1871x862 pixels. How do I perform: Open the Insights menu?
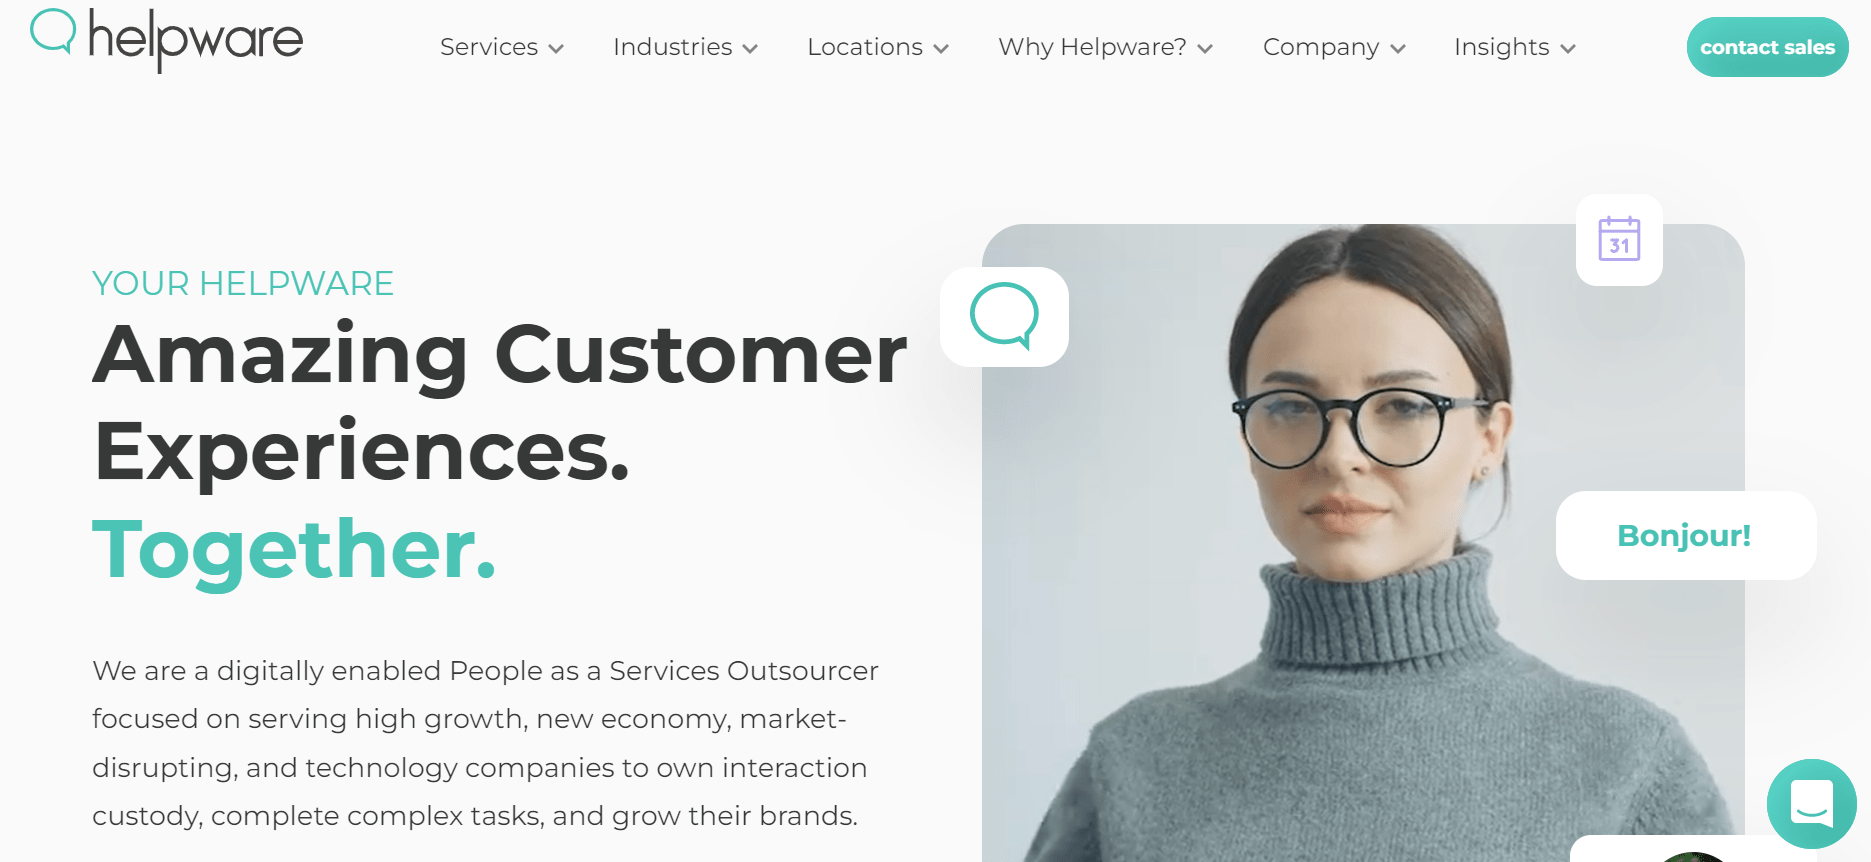click(1515, 47)
